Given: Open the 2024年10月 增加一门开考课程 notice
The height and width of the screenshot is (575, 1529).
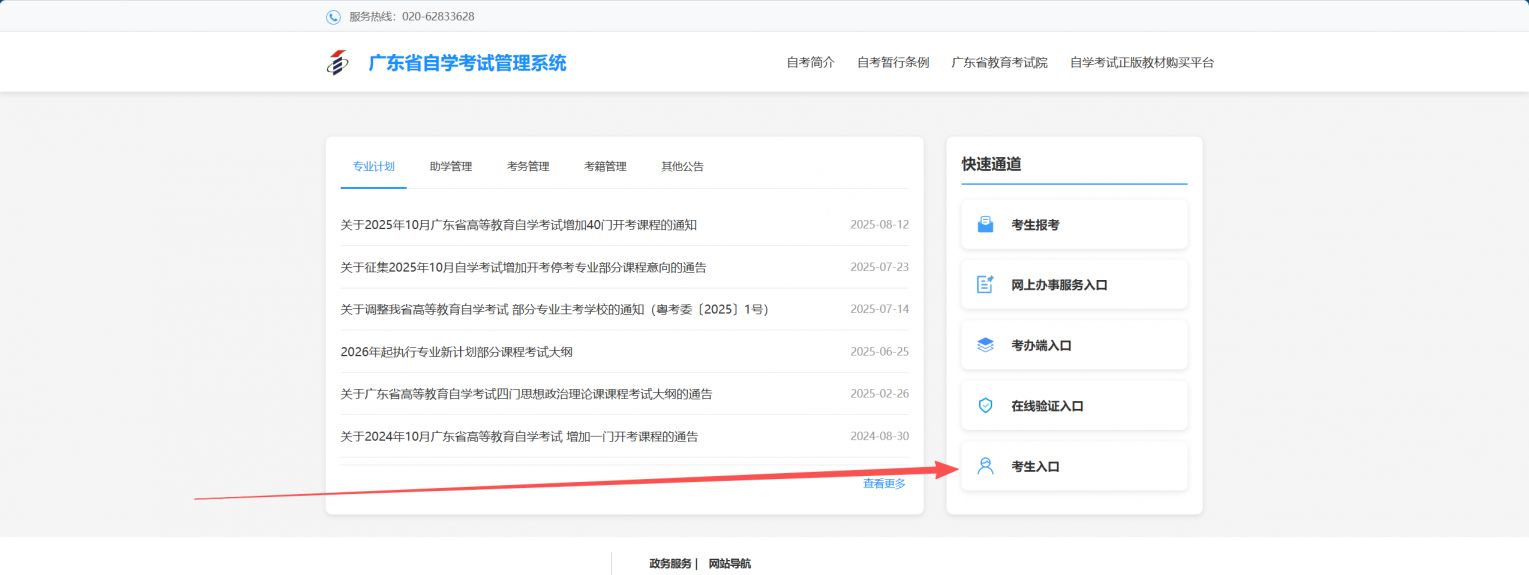Looking at the screenshot, I should coord(519,437).
